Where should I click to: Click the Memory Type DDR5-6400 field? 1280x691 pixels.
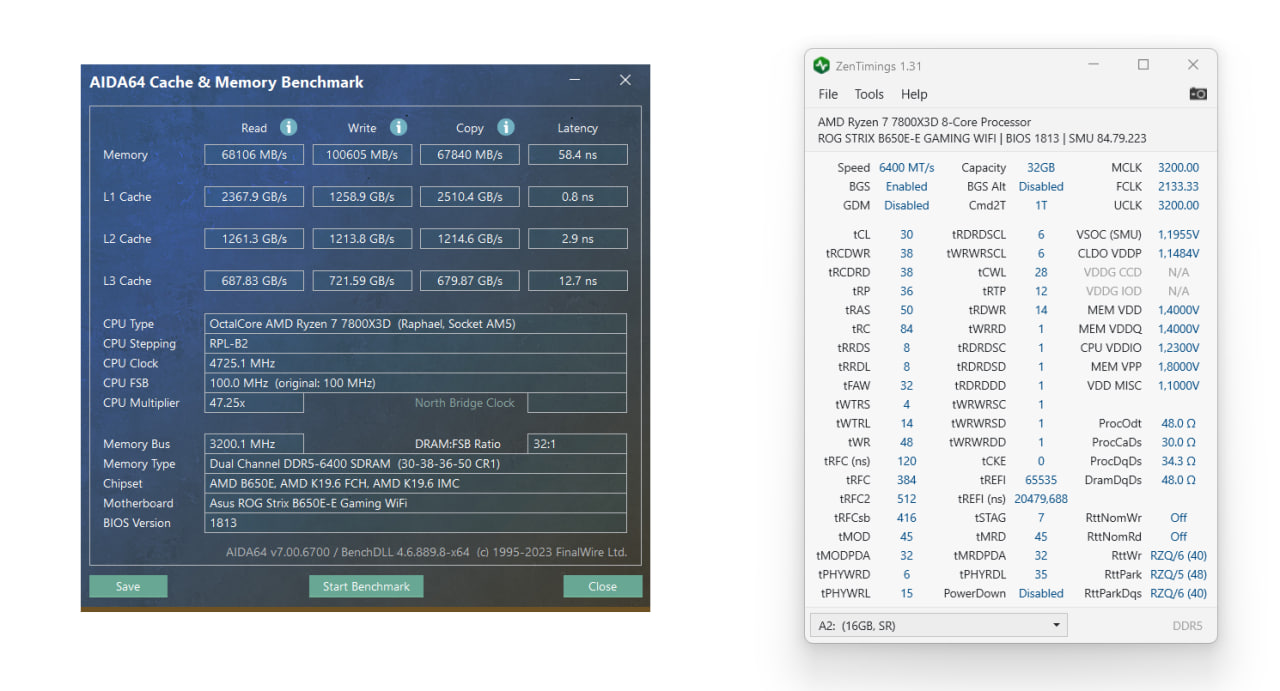416,464
